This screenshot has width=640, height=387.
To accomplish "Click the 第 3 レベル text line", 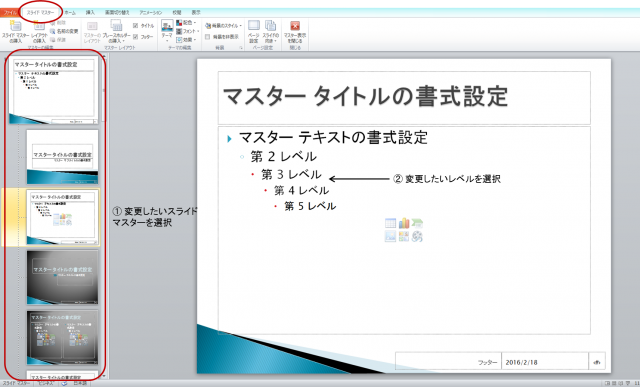I will pos(291,174).
